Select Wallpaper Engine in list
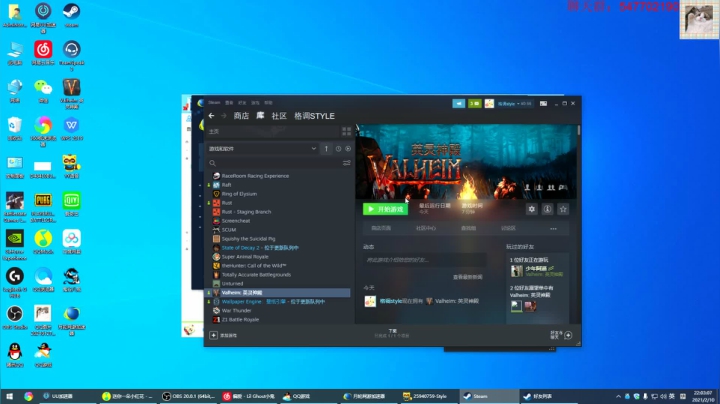This screenshot has height=404, width=720. pyautogui.click(x=273, y=302)
